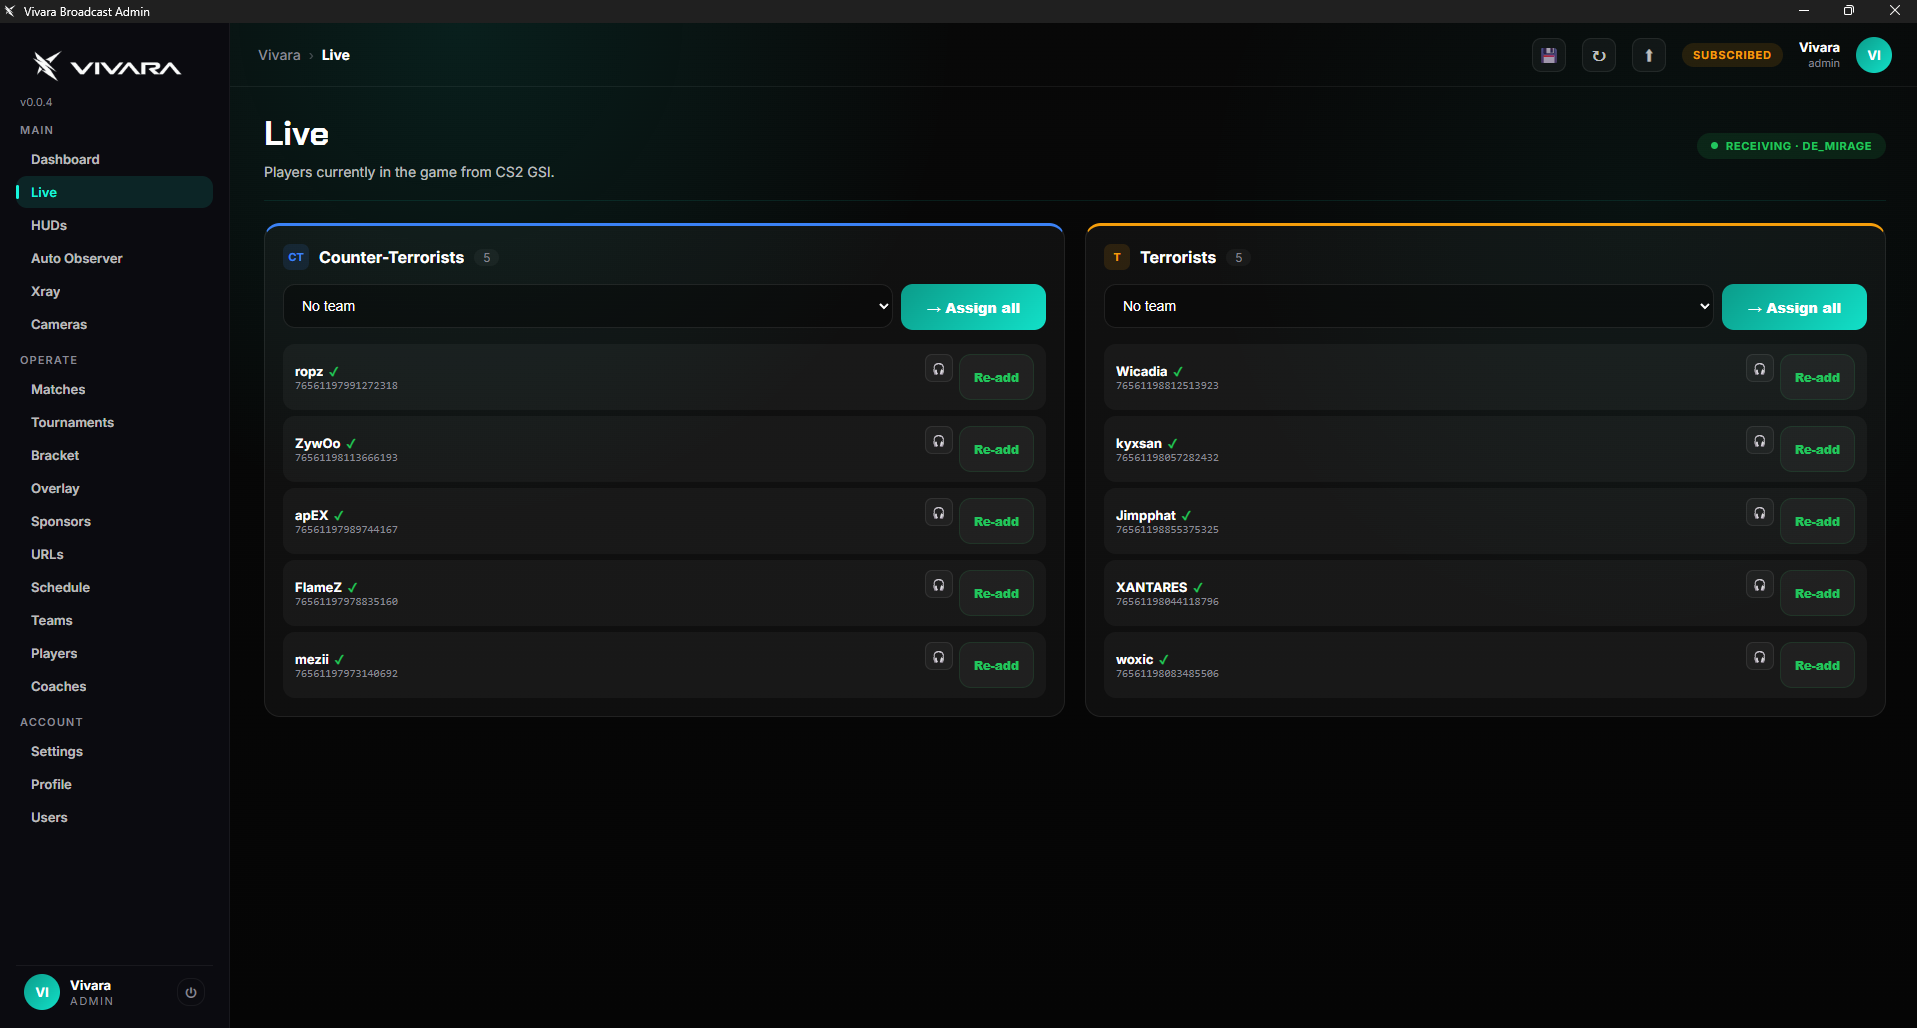Open the VI avatar in top right

click(x=1874, y=55)
